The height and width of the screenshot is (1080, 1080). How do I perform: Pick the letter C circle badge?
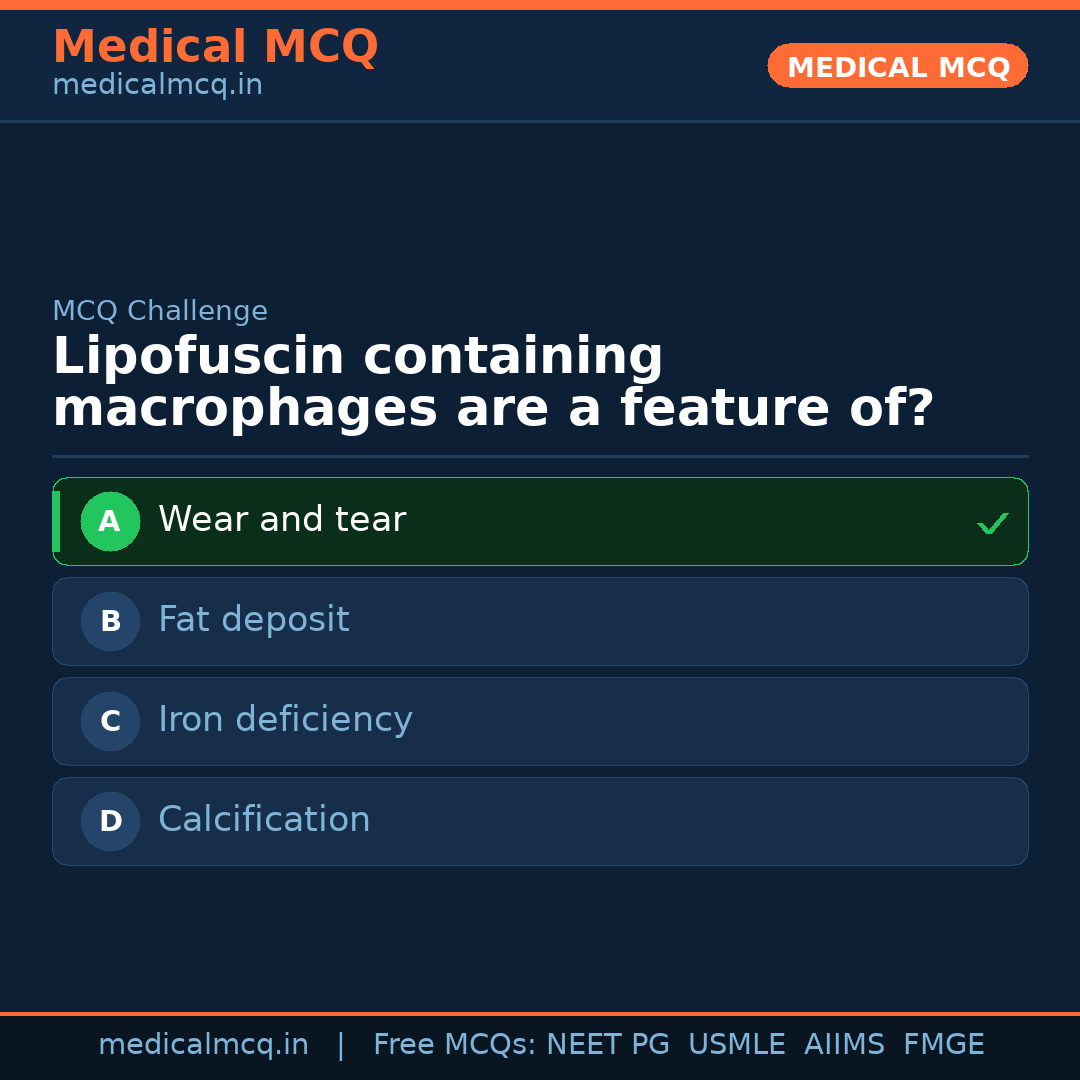pos(110,721)
